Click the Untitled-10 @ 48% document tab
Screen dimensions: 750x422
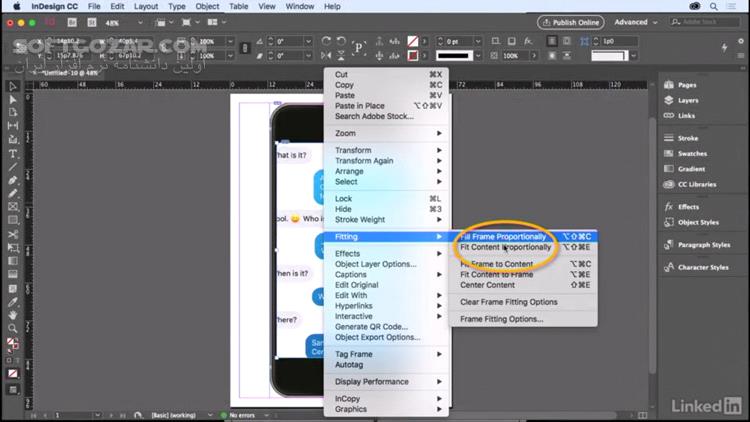point(66,73)
